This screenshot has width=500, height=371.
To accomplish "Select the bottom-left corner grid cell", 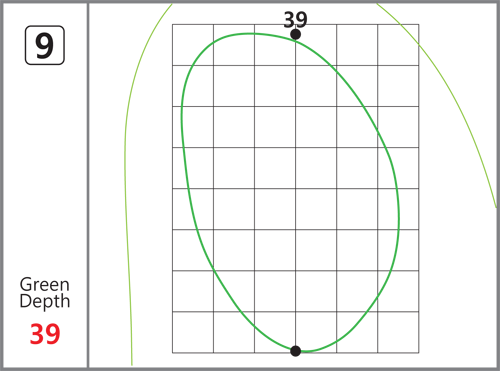I will 193,332.
